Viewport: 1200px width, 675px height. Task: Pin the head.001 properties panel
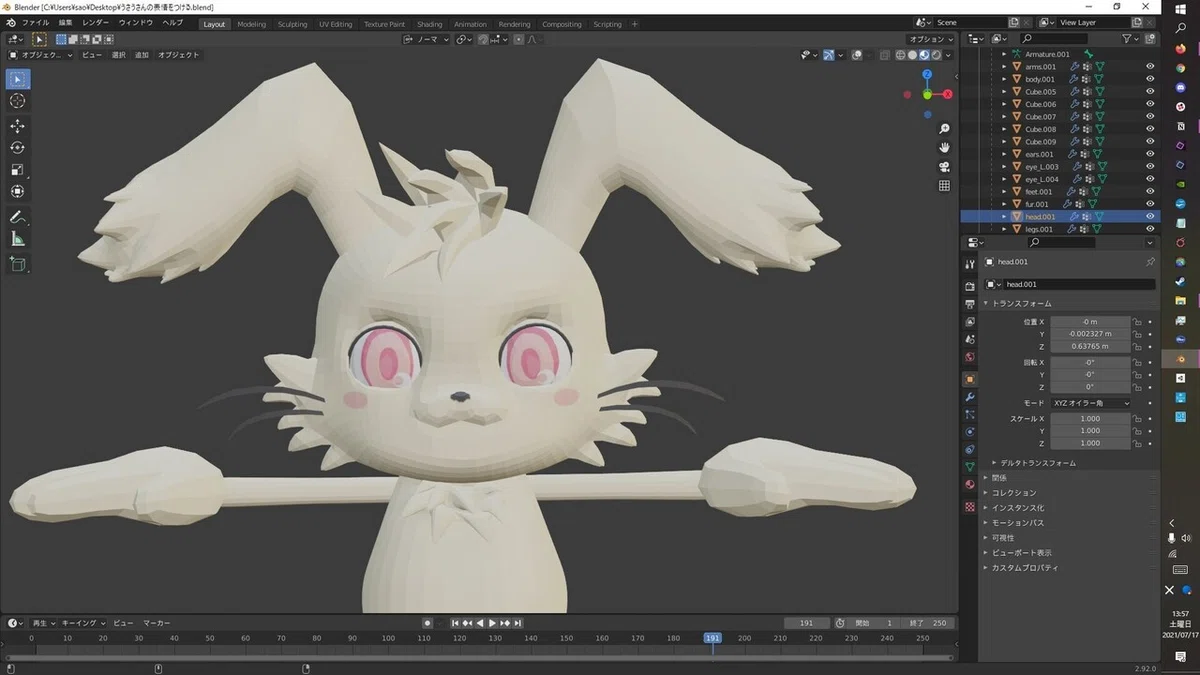tap(1150, 262)
